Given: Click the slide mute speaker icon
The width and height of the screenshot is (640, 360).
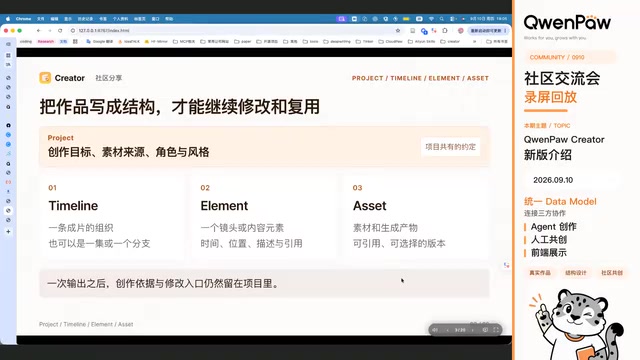Looking at the screenshot, I should [435, 330].
